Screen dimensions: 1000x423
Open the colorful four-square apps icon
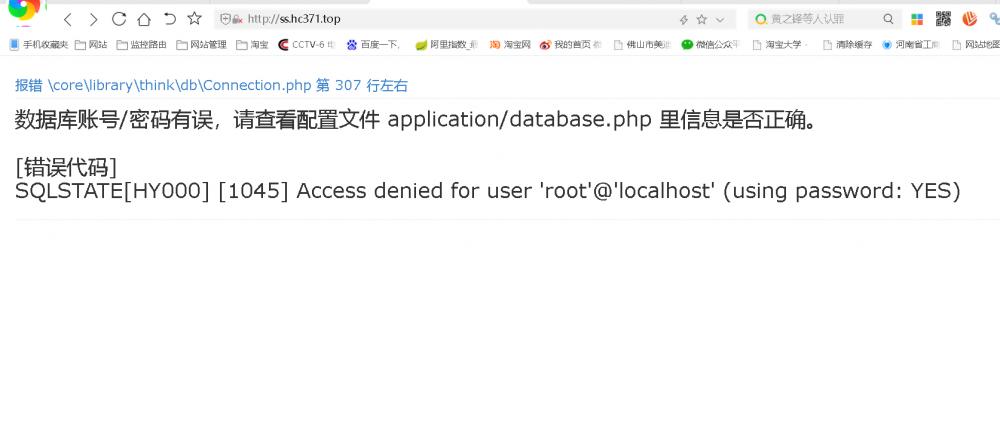(x=917, y=19)
